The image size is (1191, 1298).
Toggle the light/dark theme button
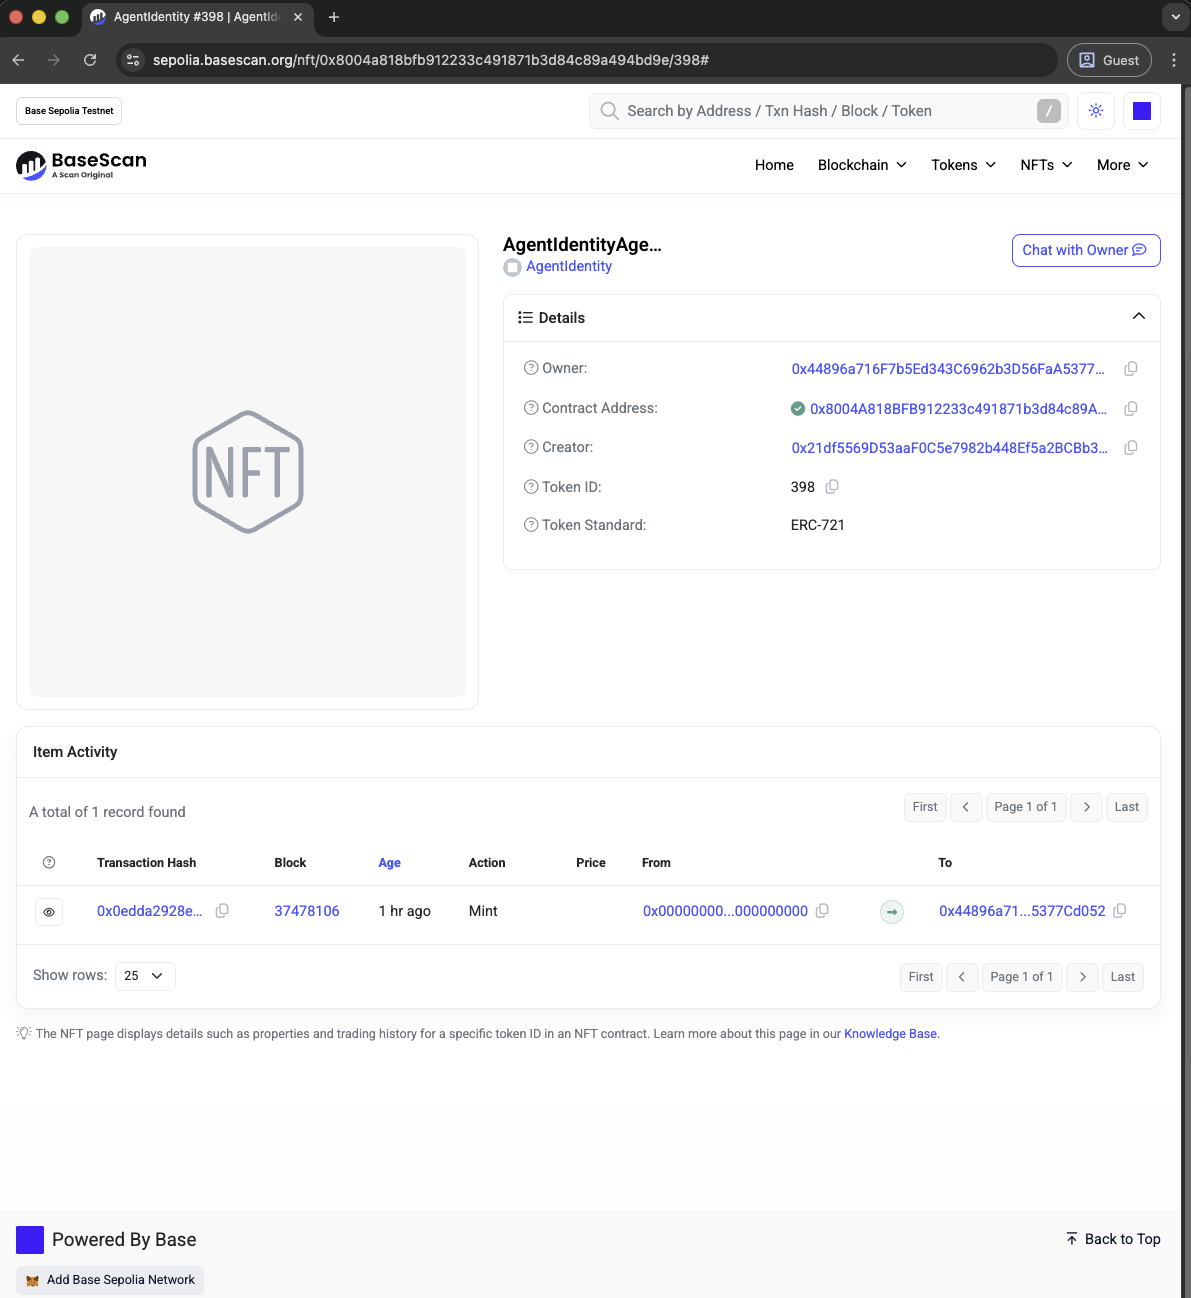tap(1096, 111)
